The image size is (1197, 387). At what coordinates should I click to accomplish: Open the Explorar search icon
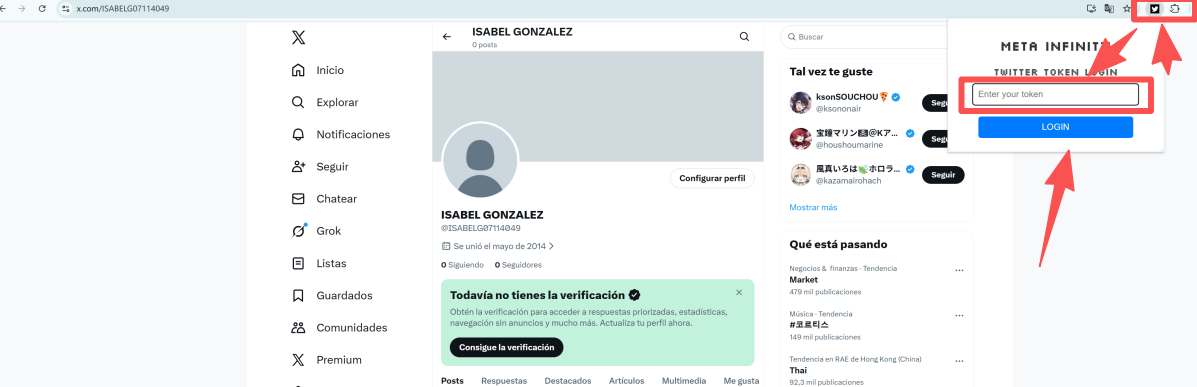pyautogui.click(x=298, y=102)
